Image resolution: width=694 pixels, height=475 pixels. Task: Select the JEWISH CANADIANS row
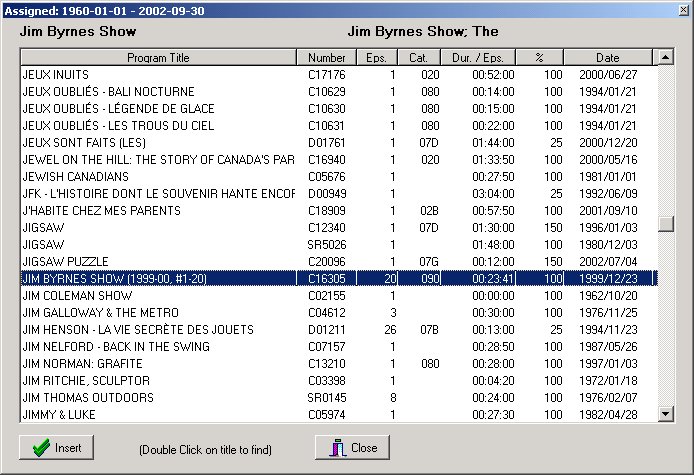coord(339,177)
